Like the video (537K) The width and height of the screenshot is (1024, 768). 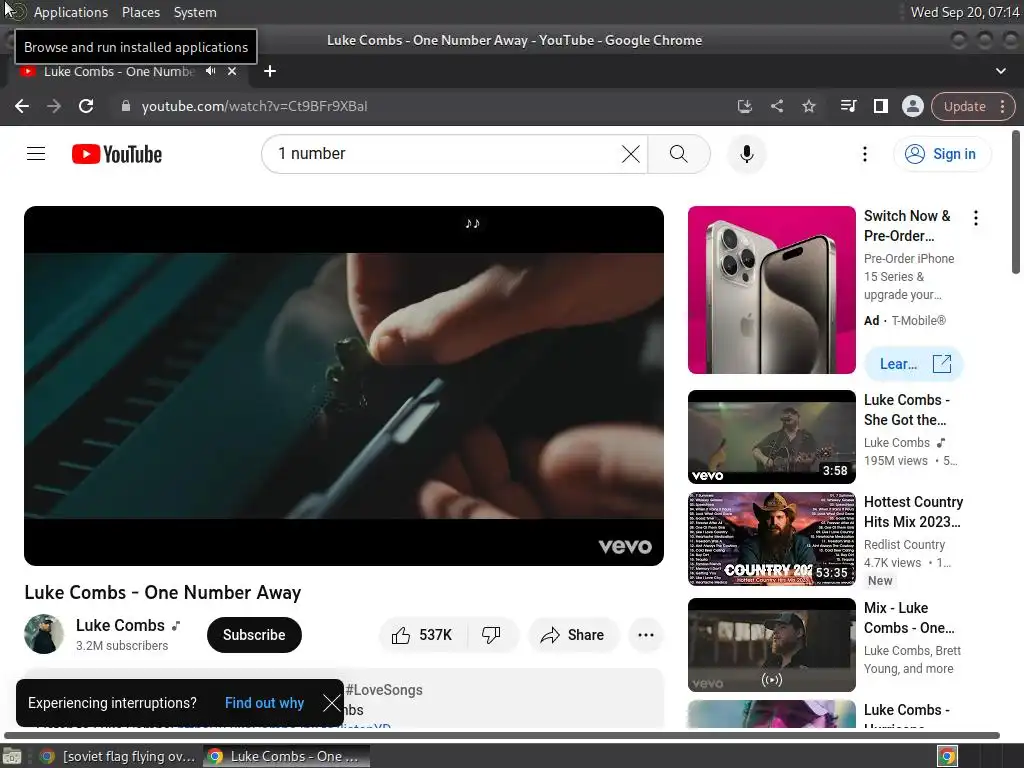423,635
